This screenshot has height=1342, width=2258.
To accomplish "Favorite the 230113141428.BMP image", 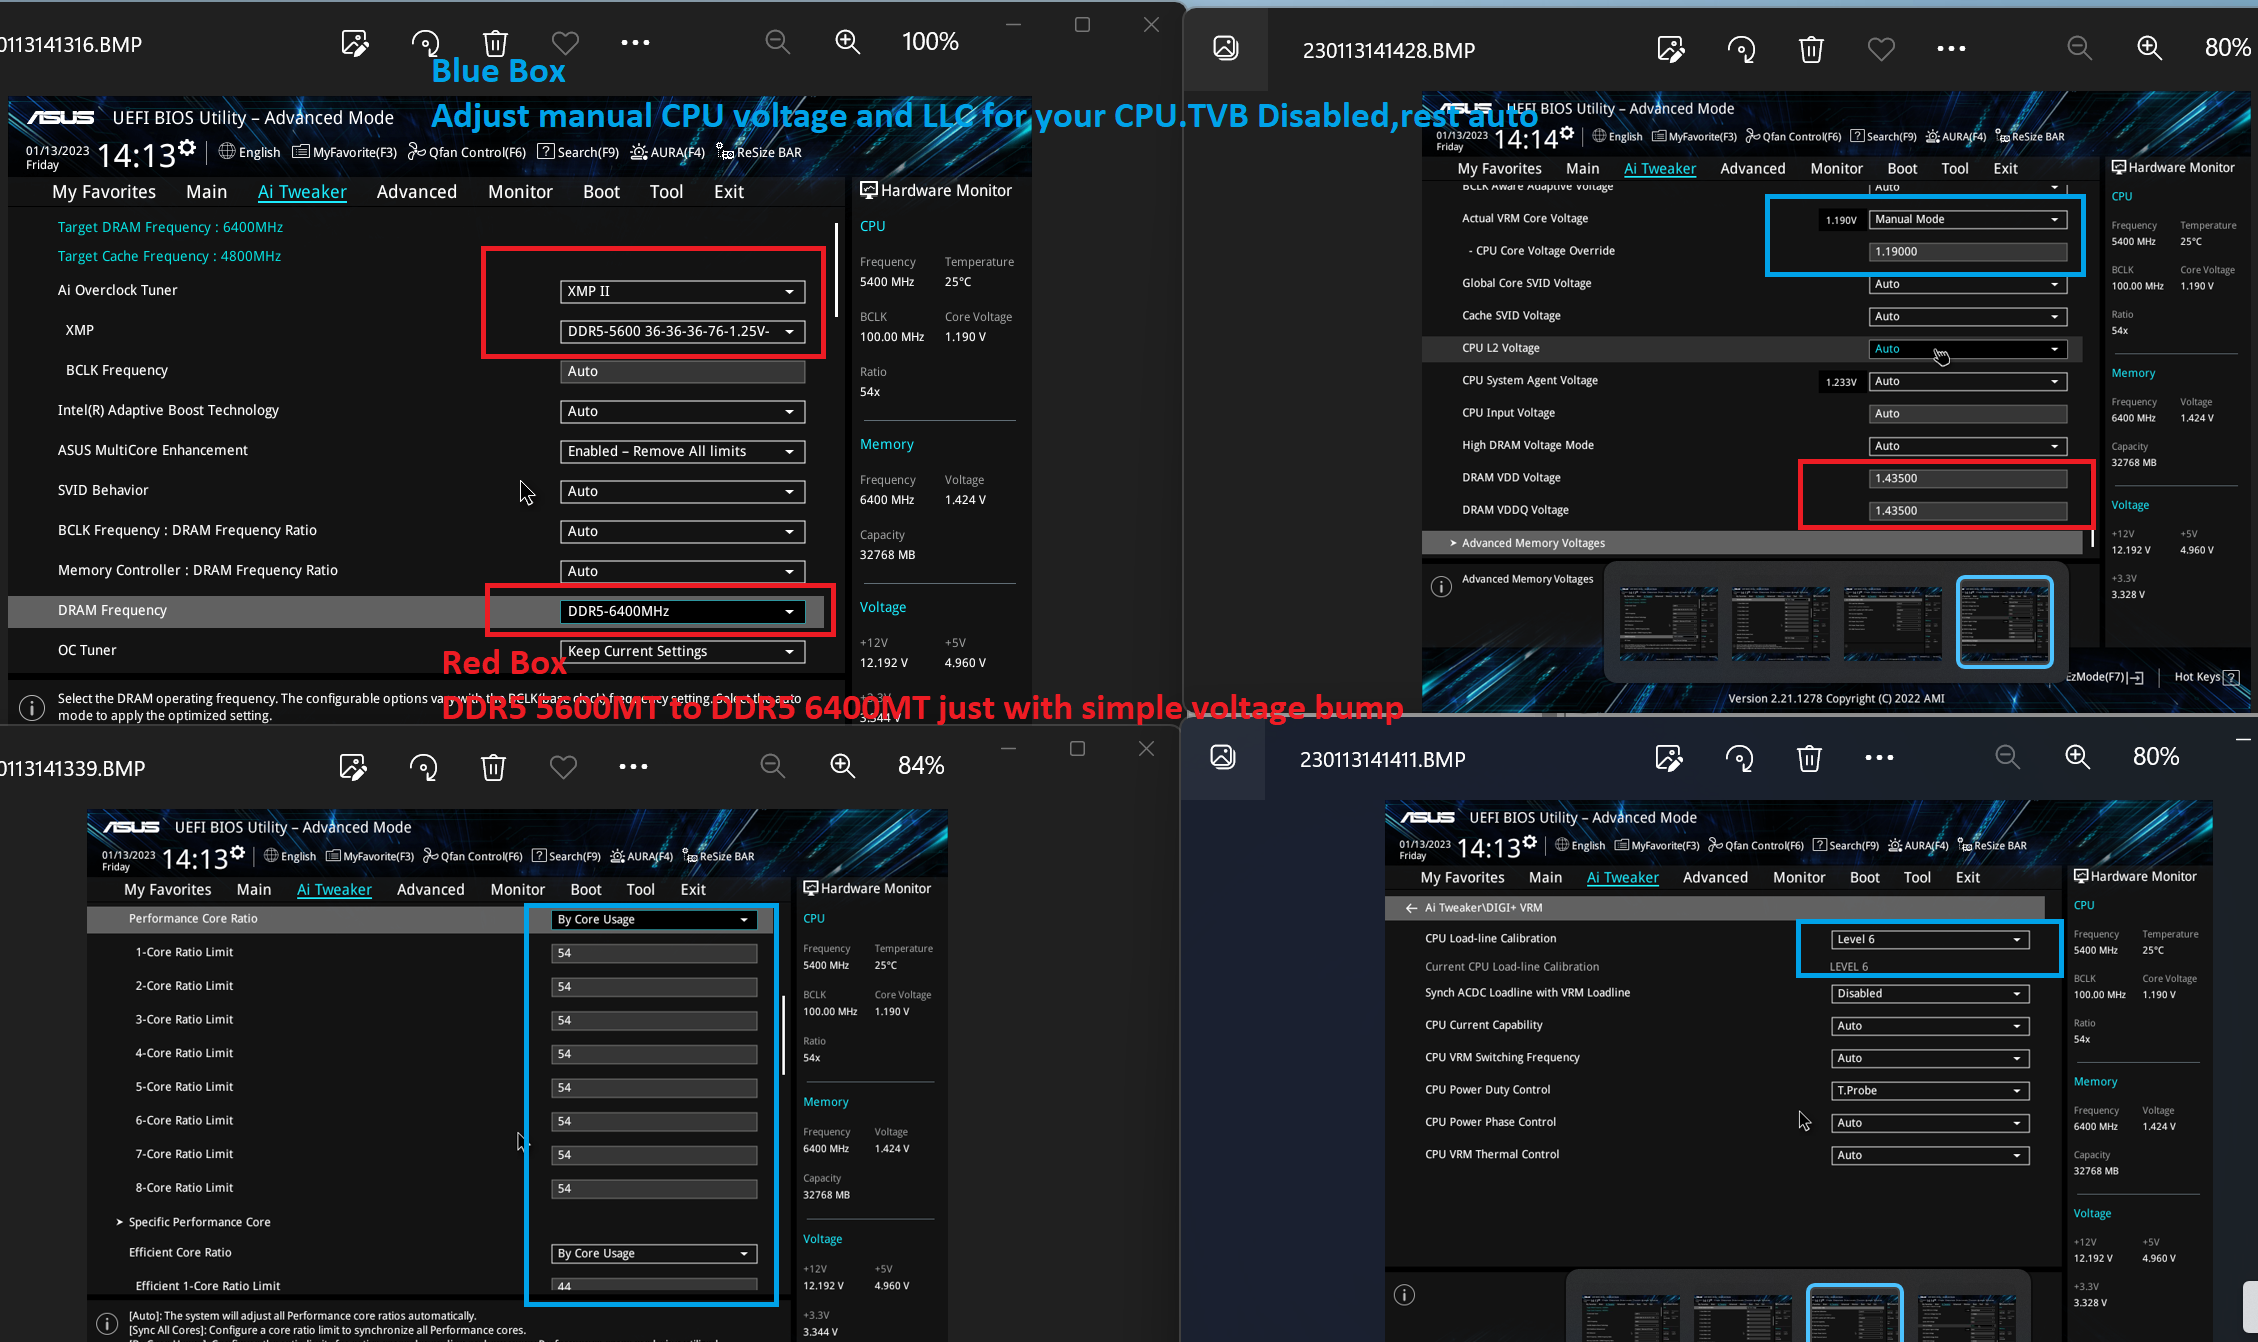I will 1881,49.
